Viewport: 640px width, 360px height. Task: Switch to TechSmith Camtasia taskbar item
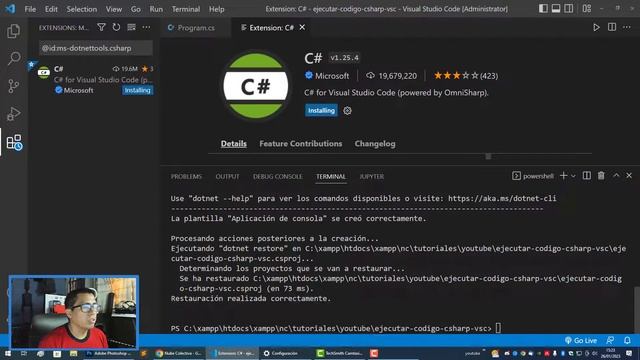[340, 353]
